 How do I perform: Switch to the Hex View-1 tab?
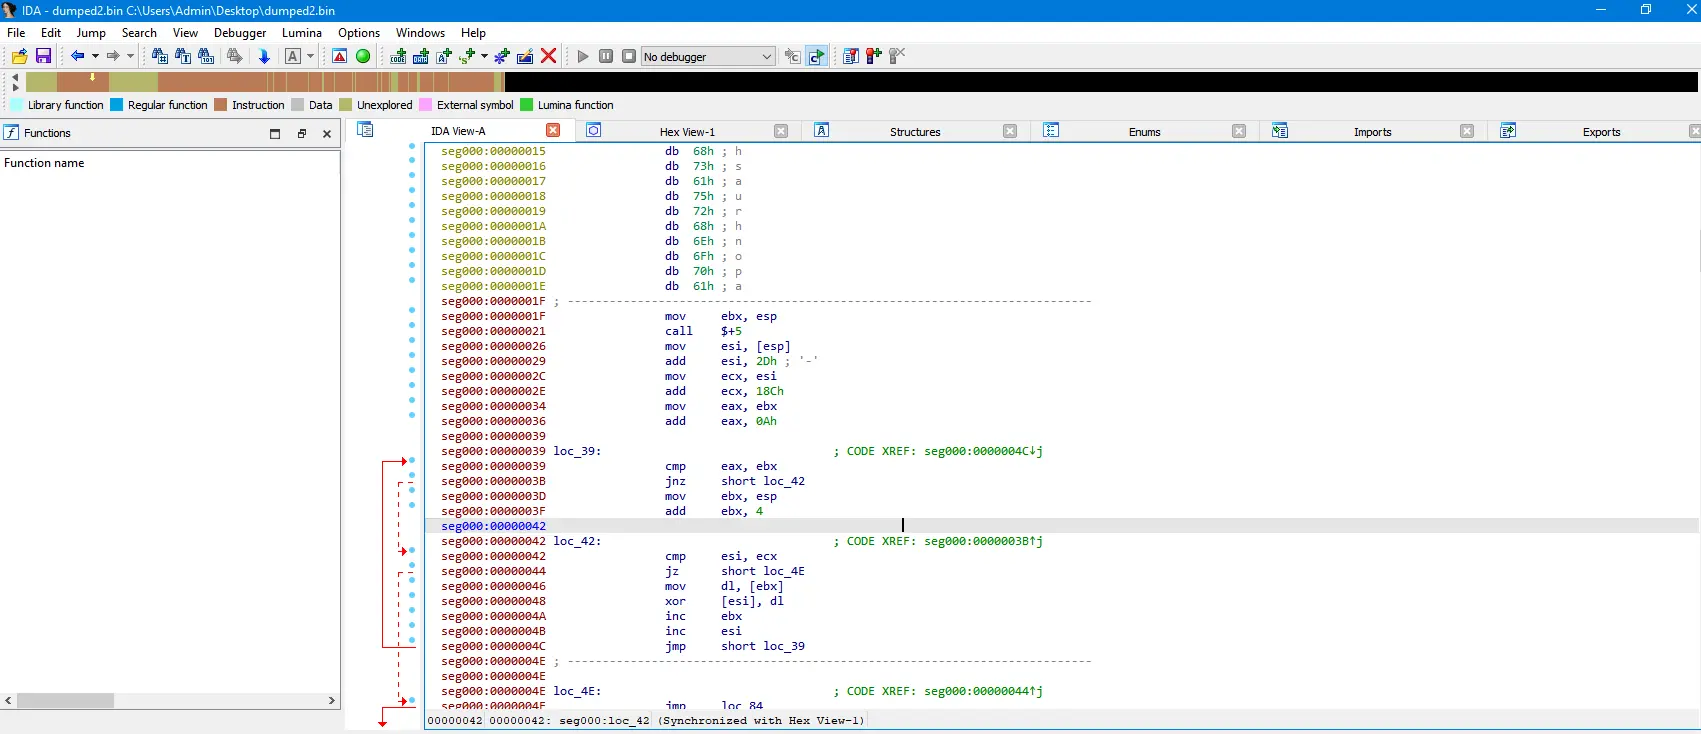click(687, 132)
